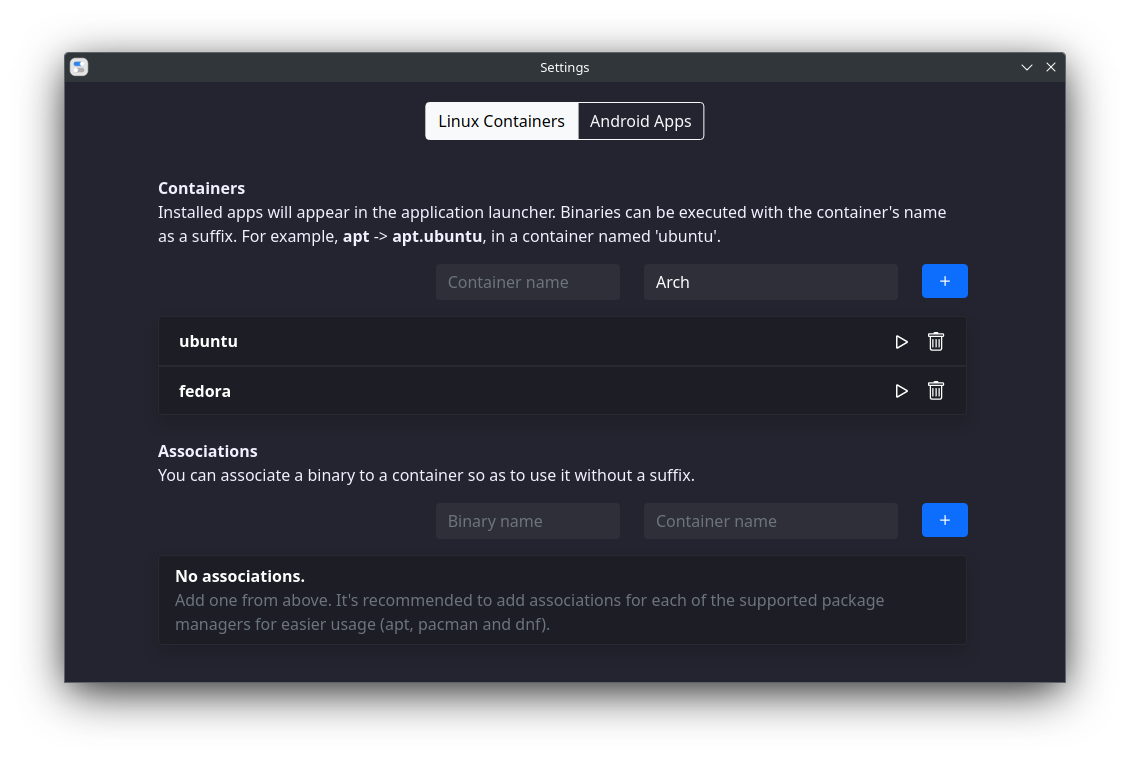Click the ubuntu container name label
The width and height of the screenshot is (1130, 759).
coord(208,341)
